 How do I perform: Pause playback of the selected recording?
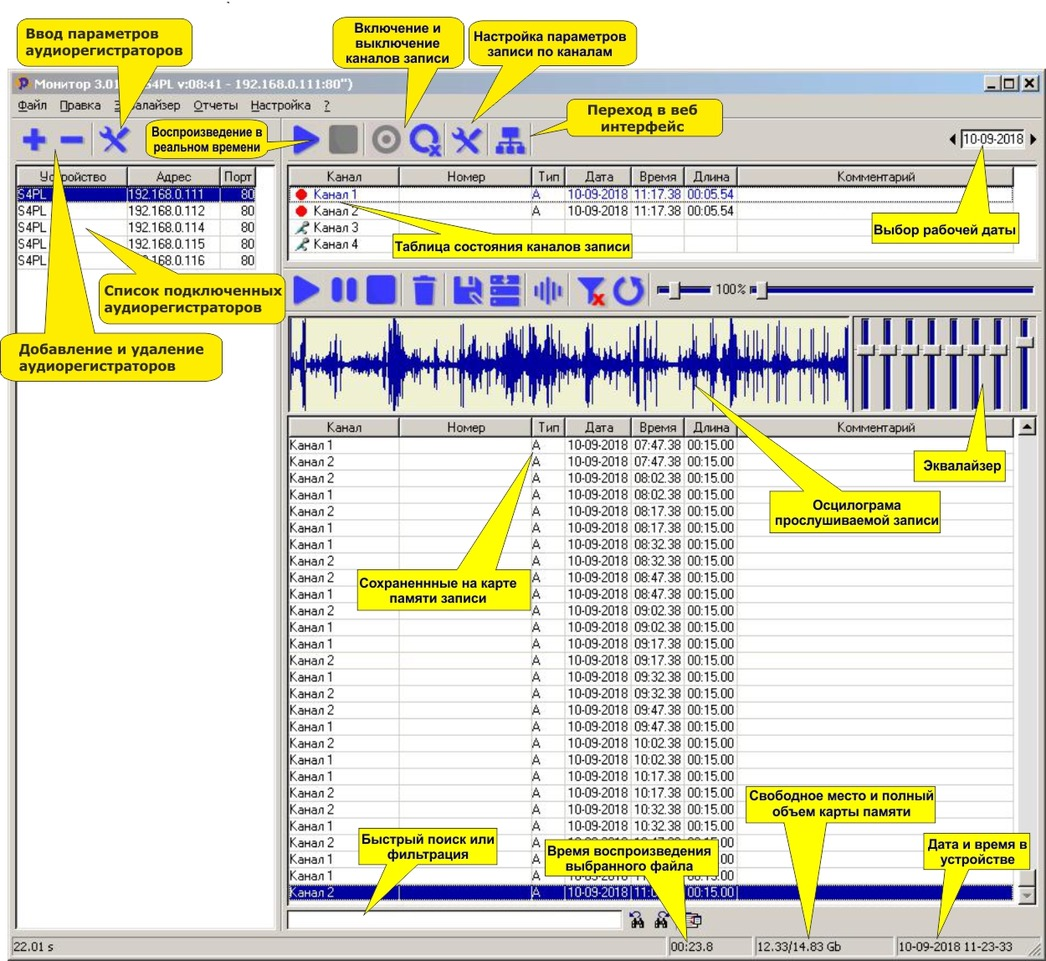[x=344, y=291]
